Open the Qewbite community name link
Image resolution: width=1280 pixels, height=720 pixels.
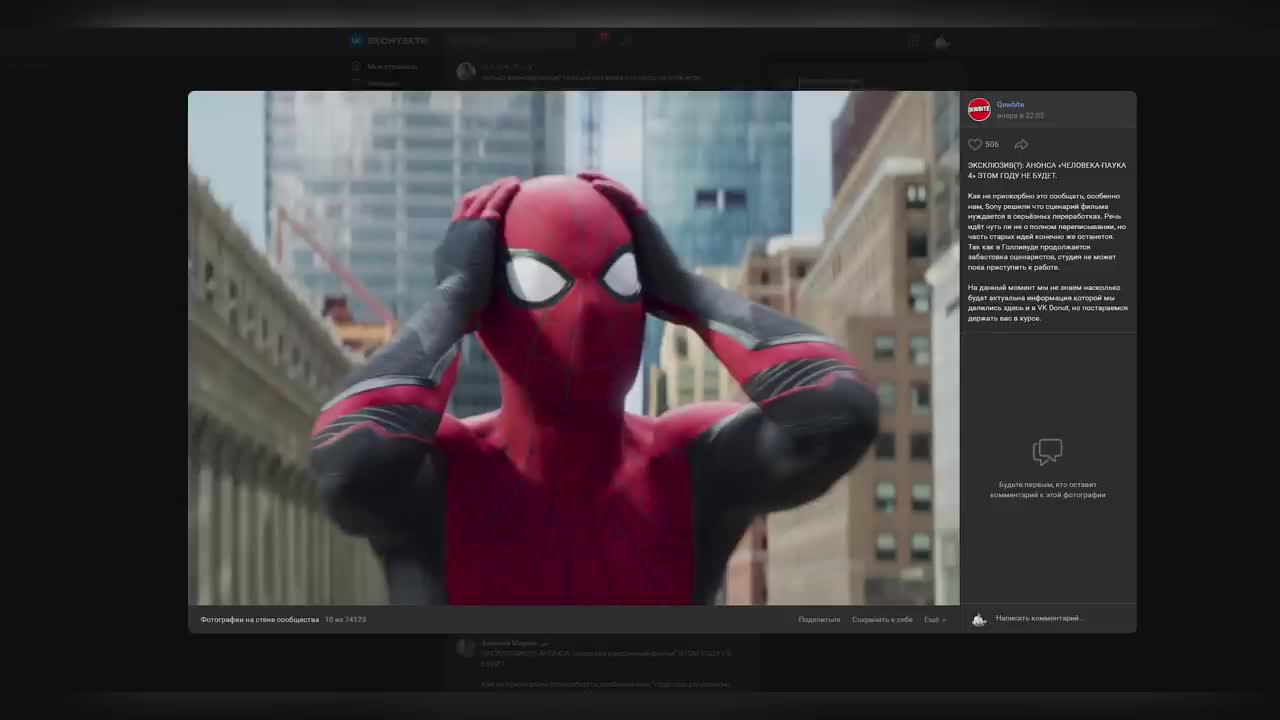pos(1010,104)
